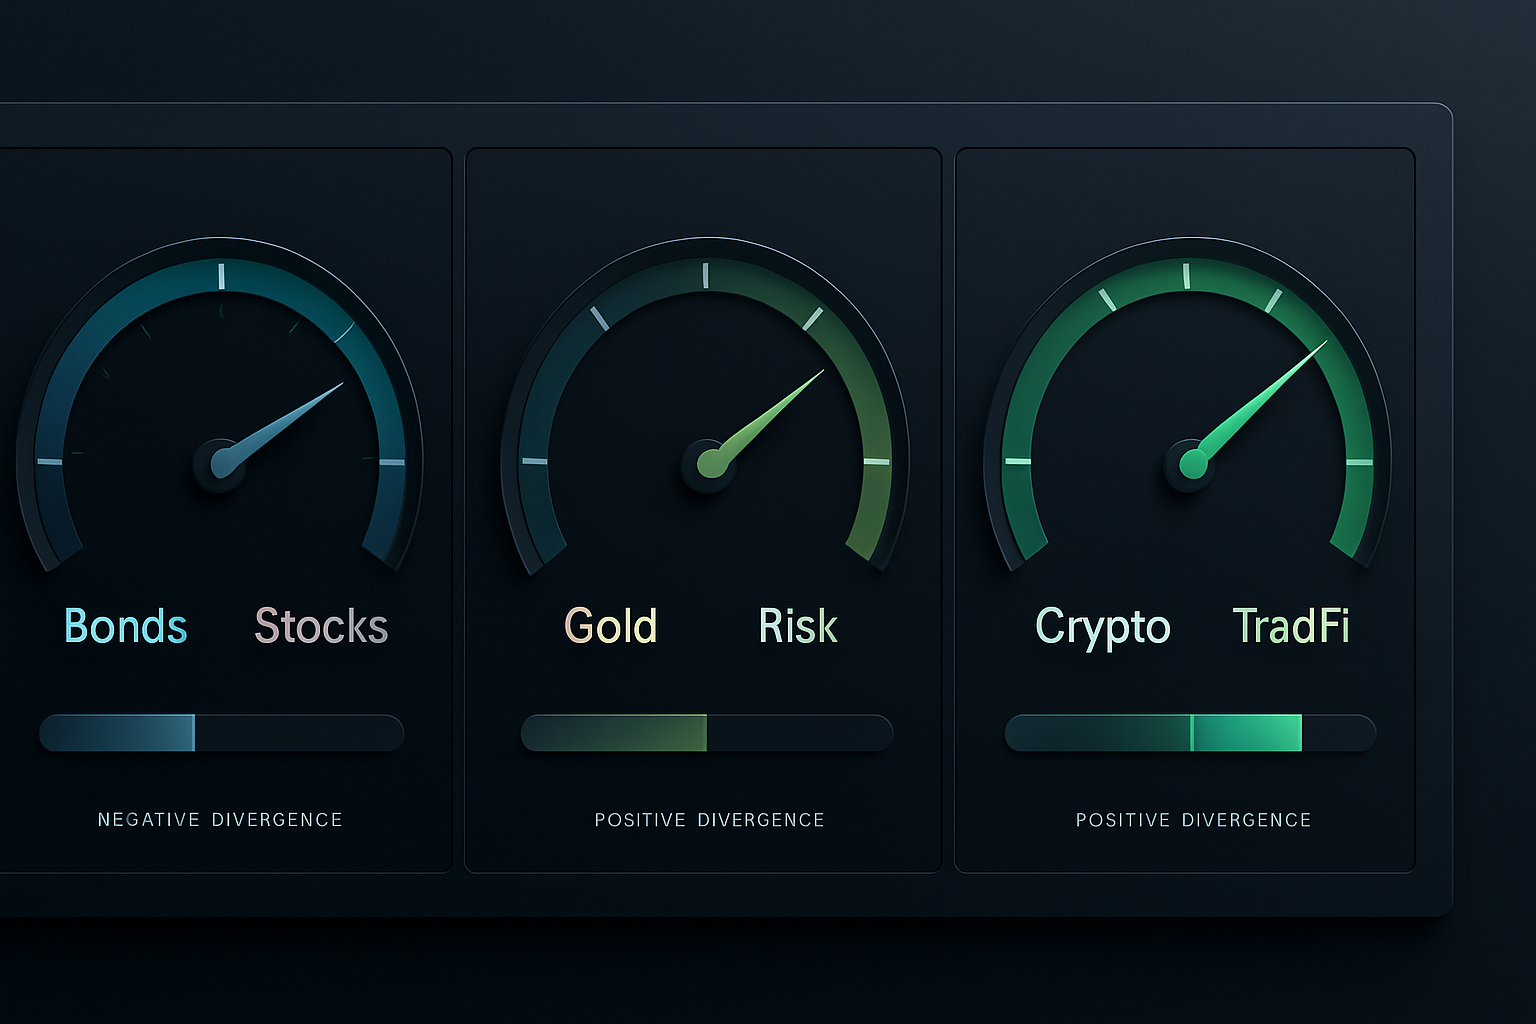This screenshot has width=1536, height=1024.
Task: Click top center tick of Bonds/Stocks gauge
Action: (221, 276)
